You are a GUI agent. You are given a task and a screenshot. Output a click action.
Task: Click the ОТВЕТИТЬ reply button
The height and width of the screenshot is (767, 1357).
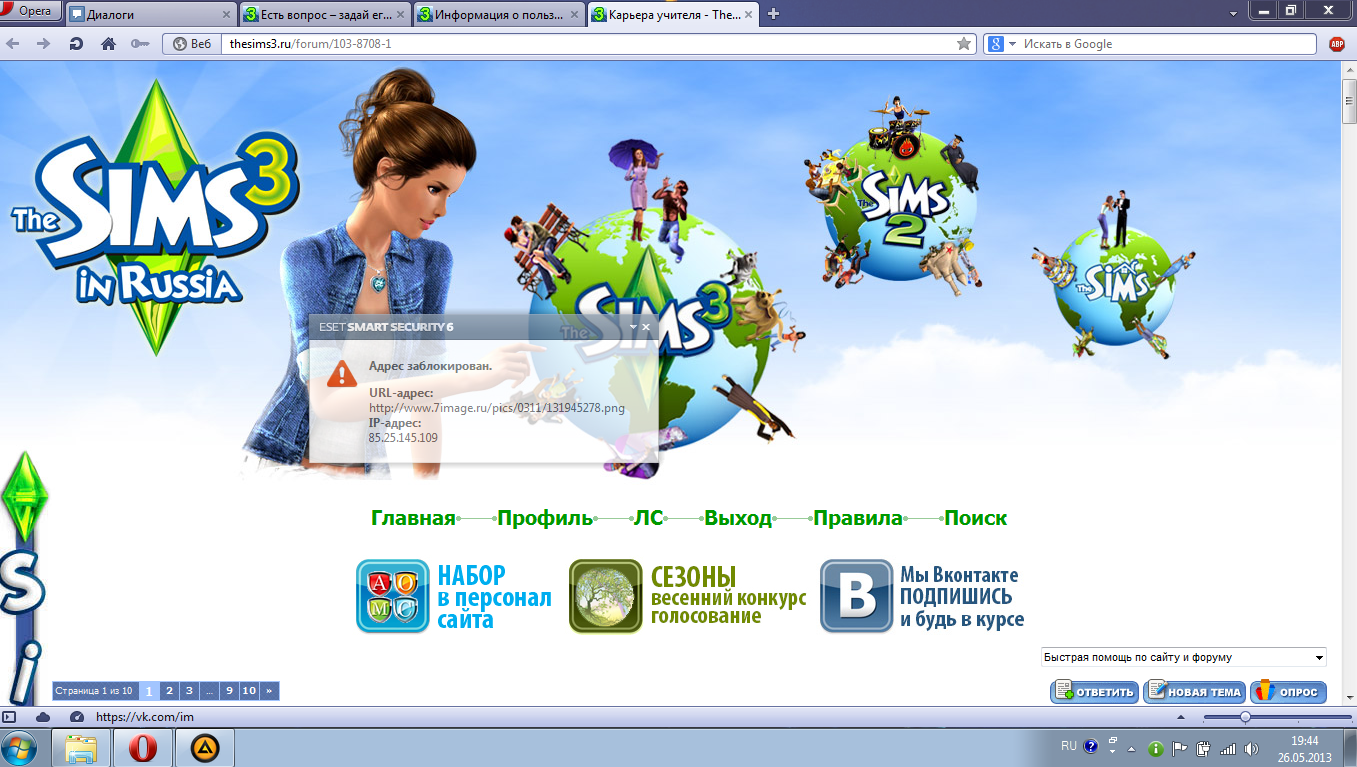point(1094,692)
